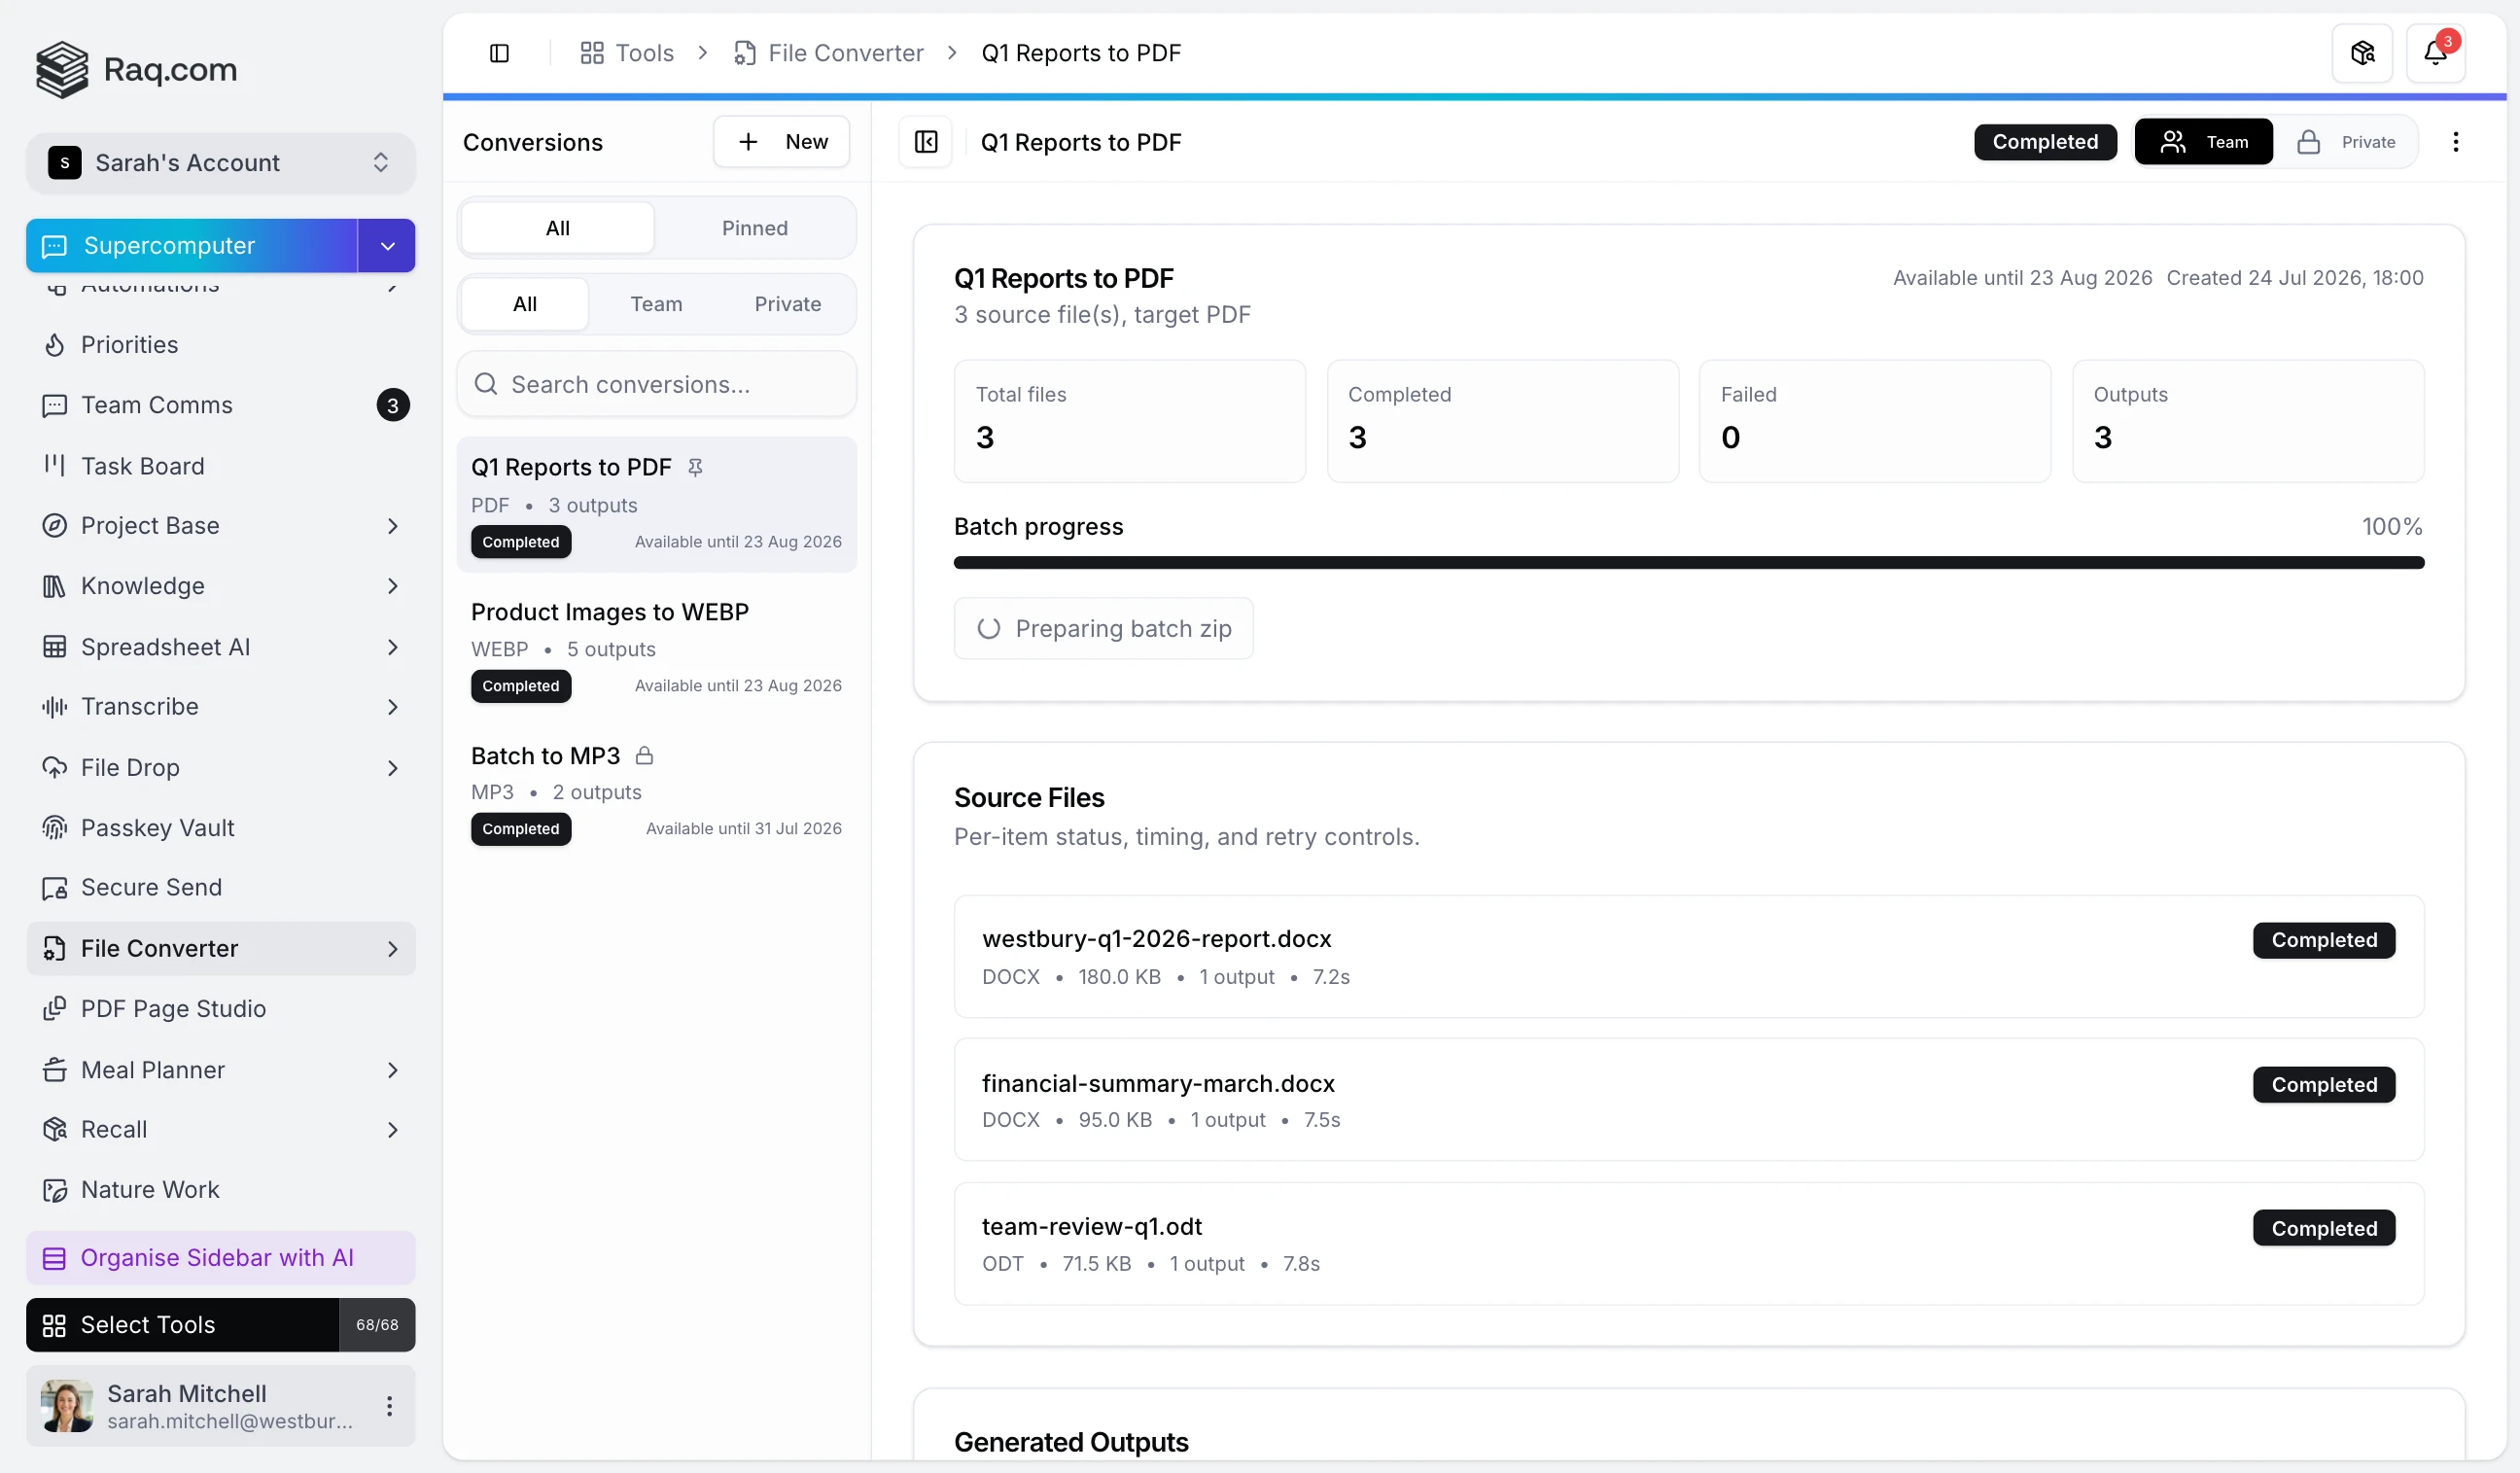This screenshot has width=2520, height=1473.
Task: Click the 68/68 tools counter
Action: pyautogui.click(x=377, y=1325)
